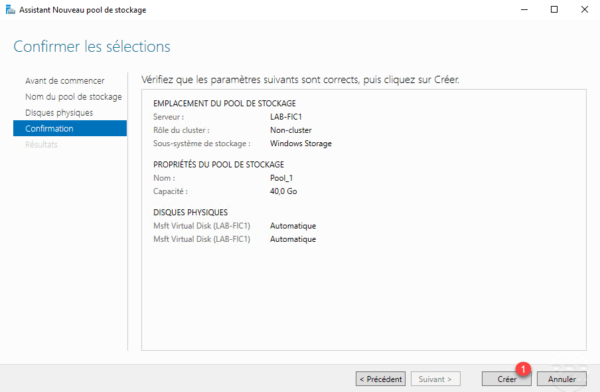Click the Vérifiez que les paramètres instruction text
Image resolution: width=600 pixels, height=392 pixels.
point(300,80)
